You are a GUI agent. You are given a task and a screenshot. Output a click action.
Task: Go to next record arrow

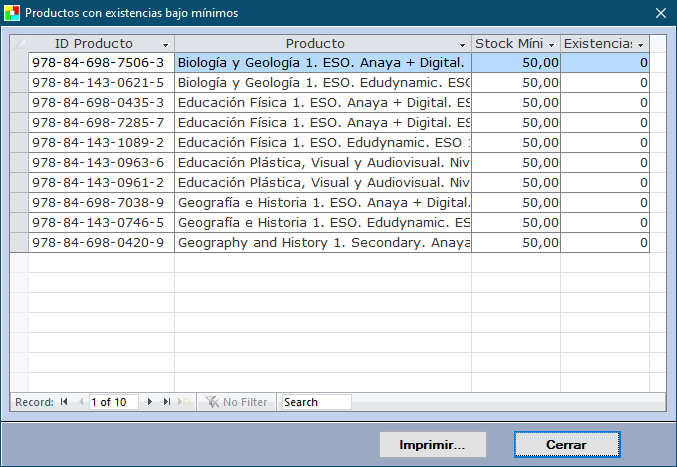tap(150, 402)
